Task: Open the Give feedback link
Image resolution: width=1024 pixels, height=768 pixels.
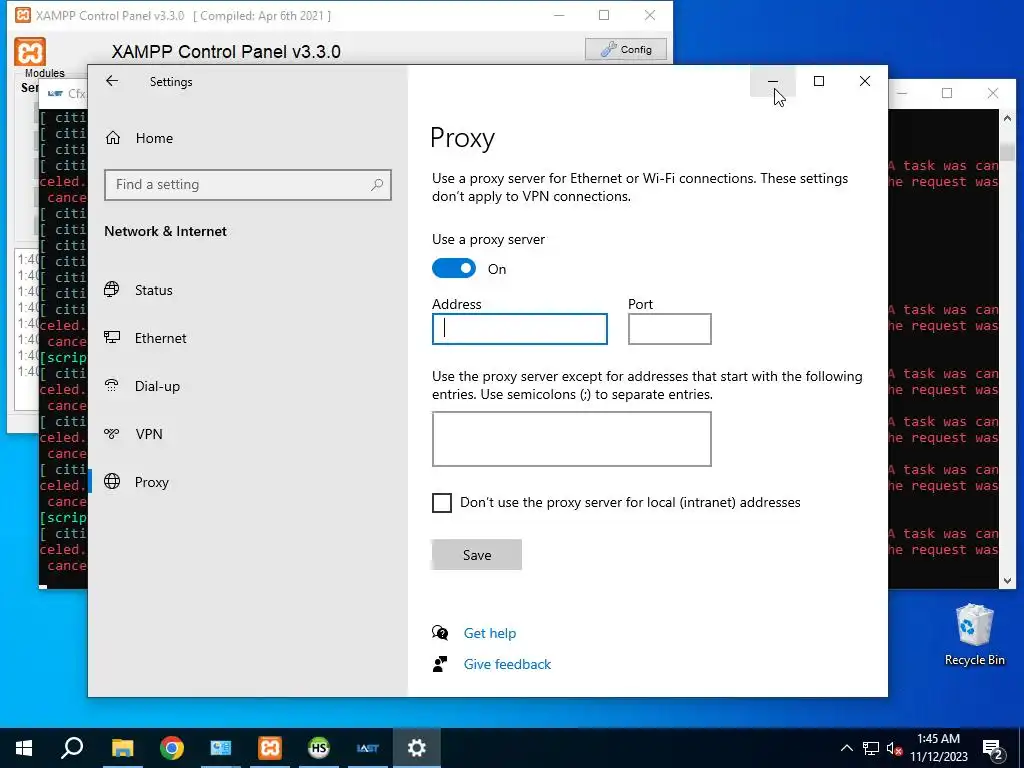Action: click(x=507, y=664)
